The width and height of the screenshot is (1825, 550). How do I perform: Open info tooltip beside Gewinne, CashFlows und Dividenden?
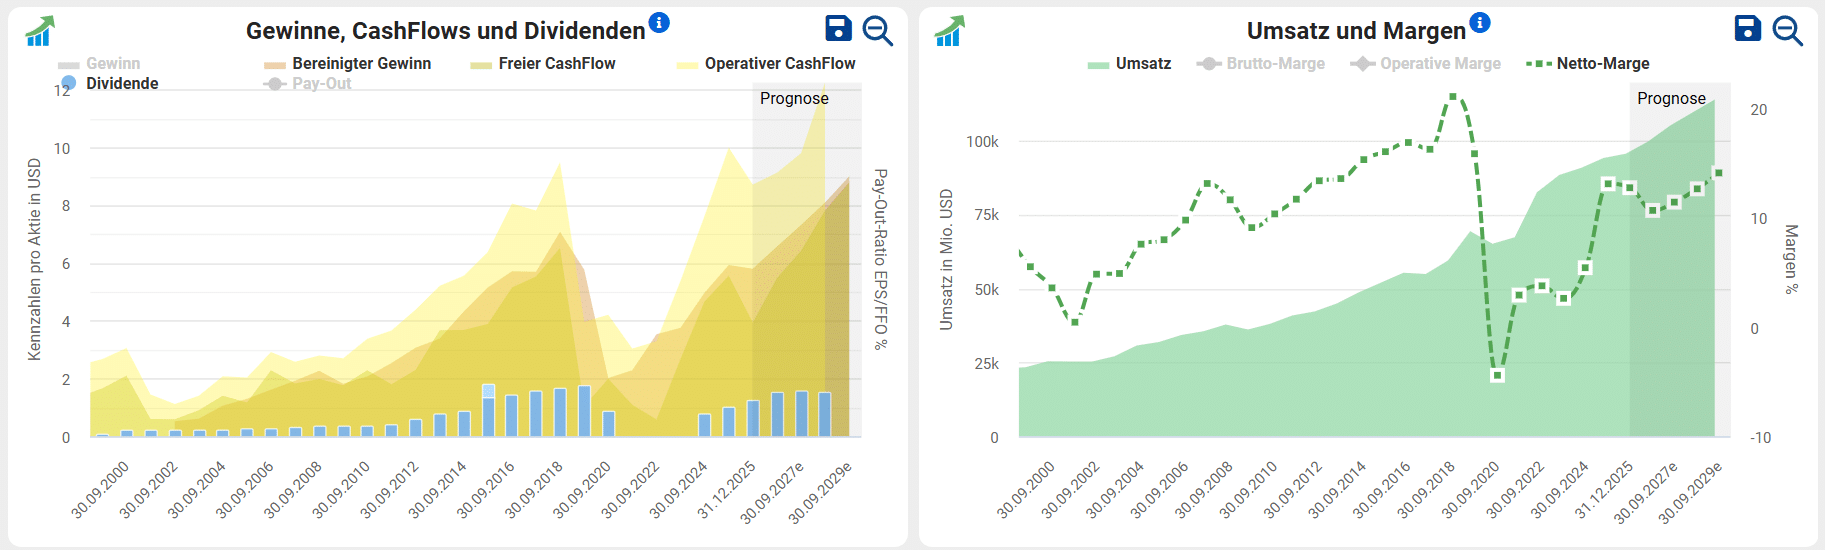pyautogui.click(x=659, y=23)
